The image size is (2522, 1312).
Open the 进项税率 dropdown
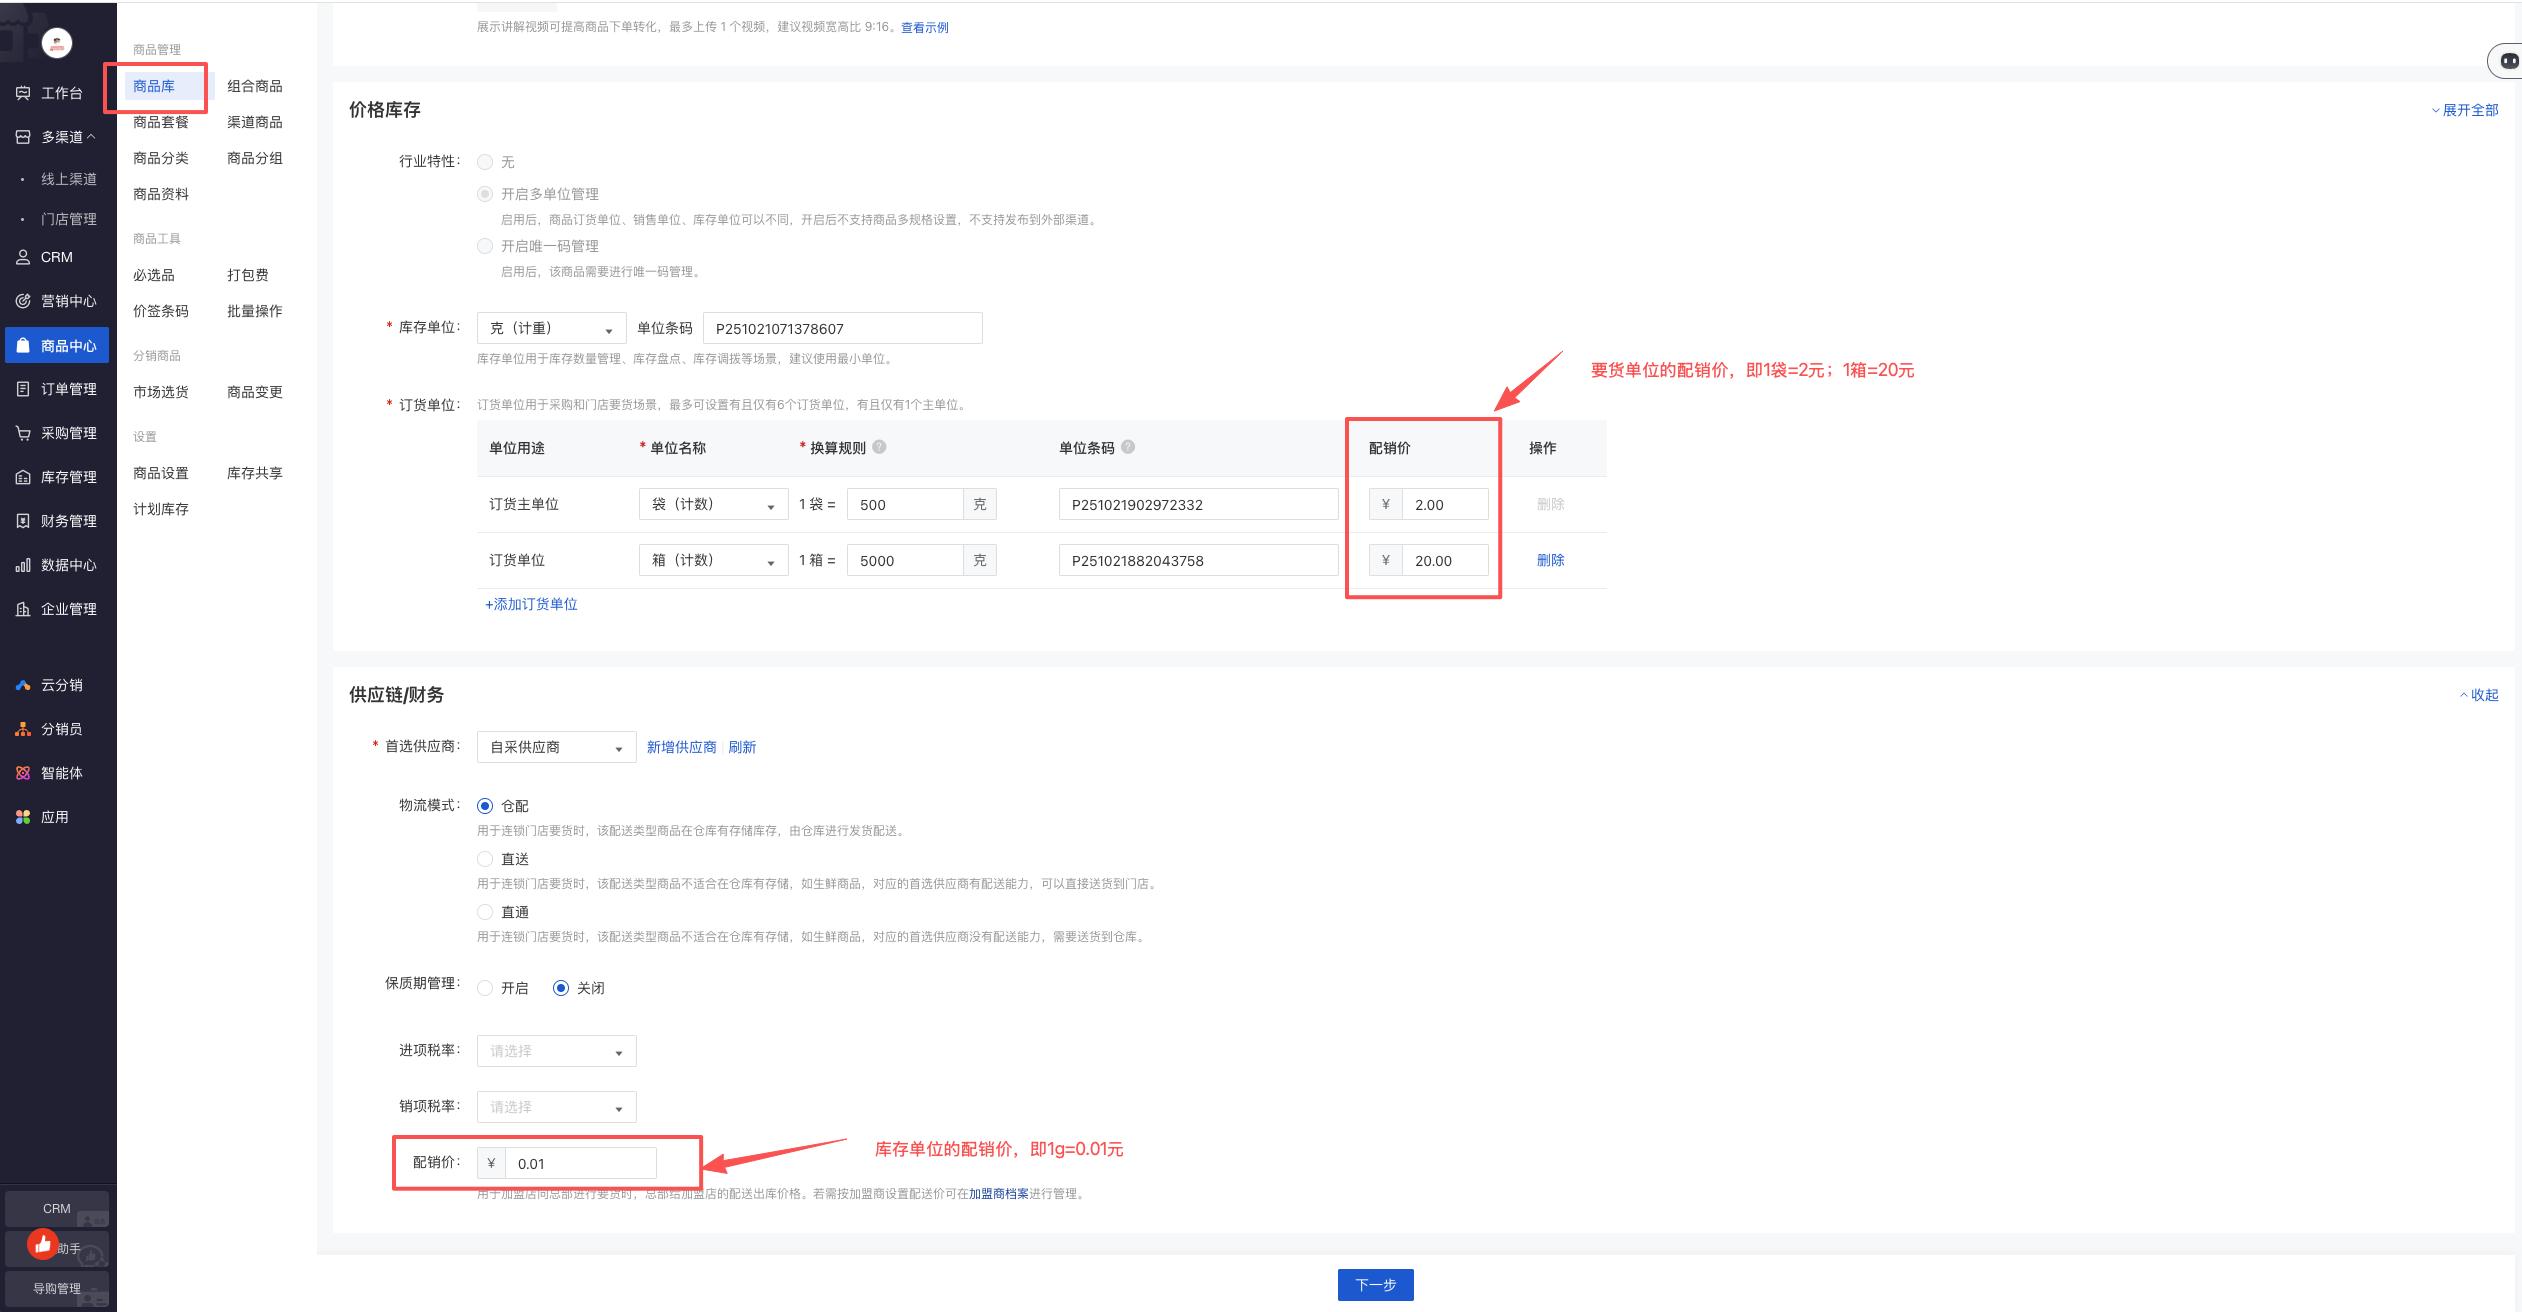556,1051
